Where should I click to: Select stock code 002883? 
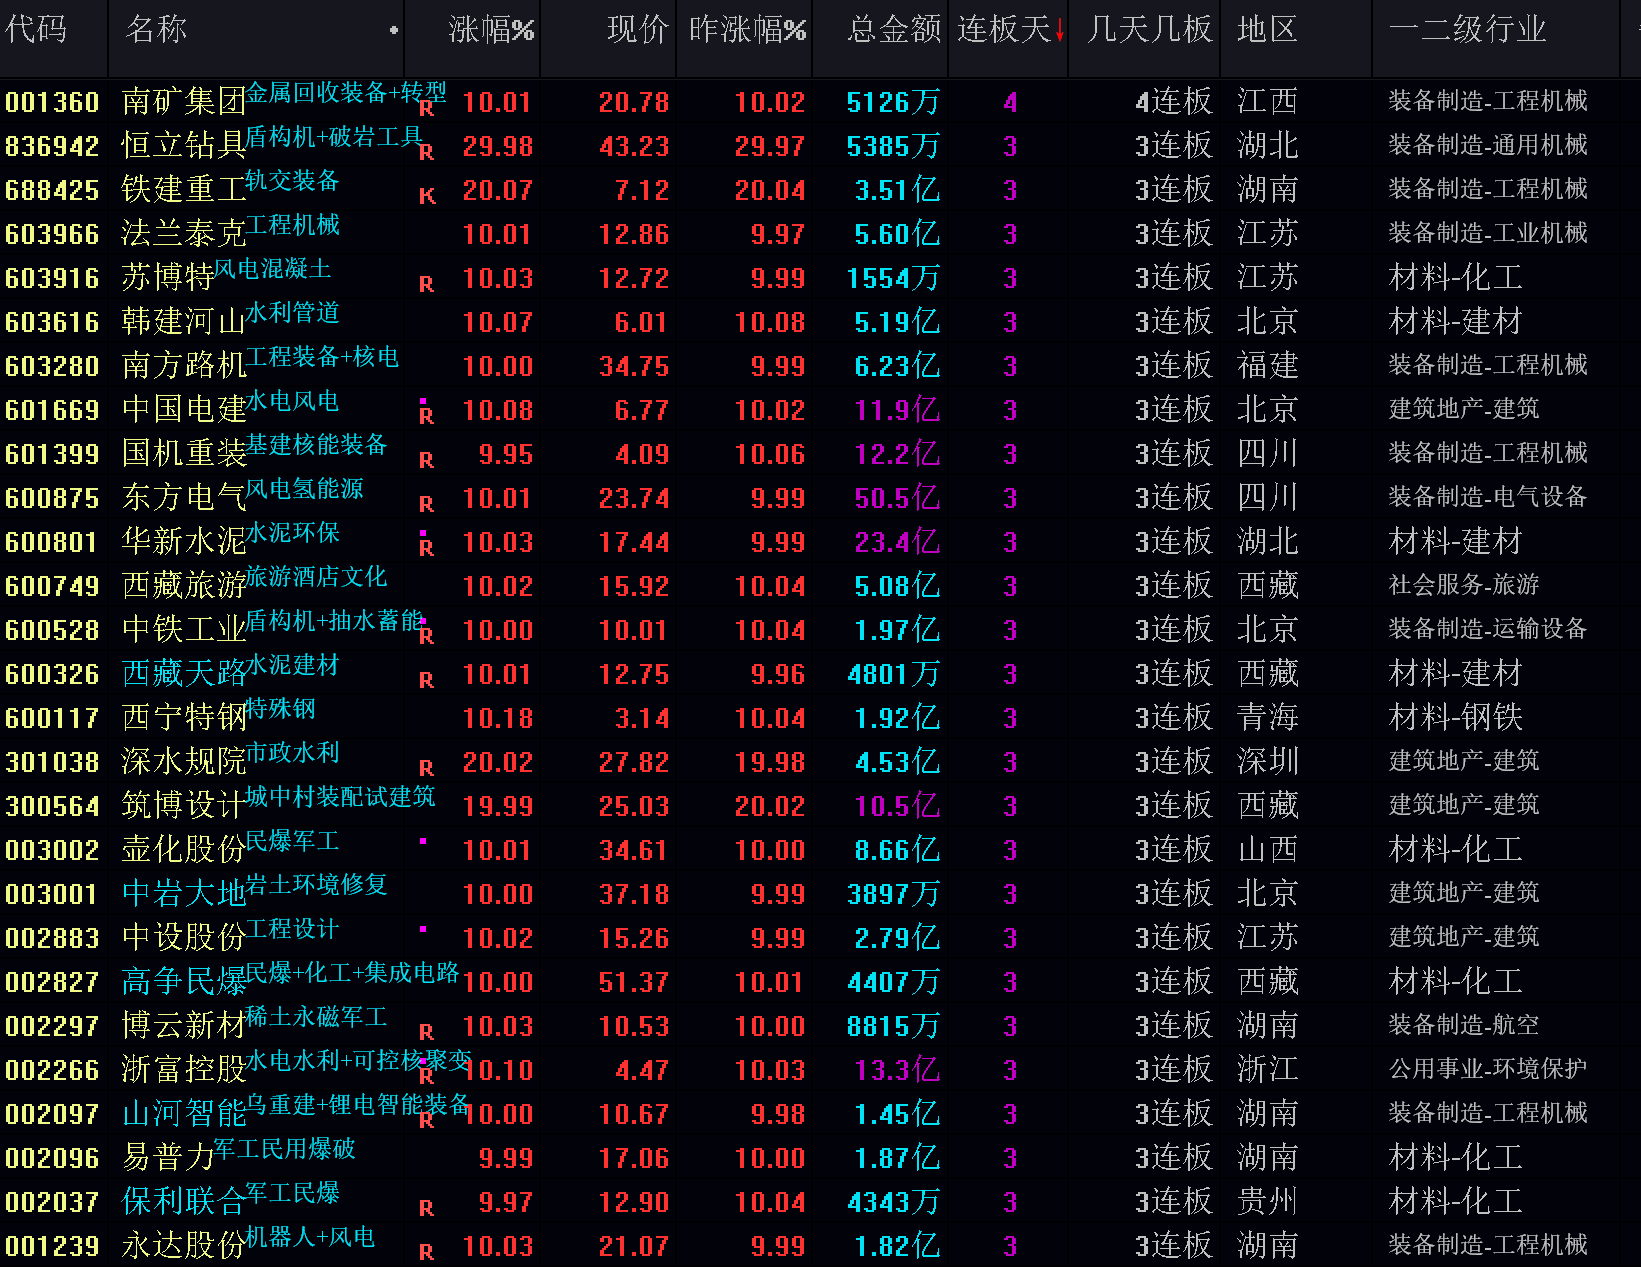52,938
